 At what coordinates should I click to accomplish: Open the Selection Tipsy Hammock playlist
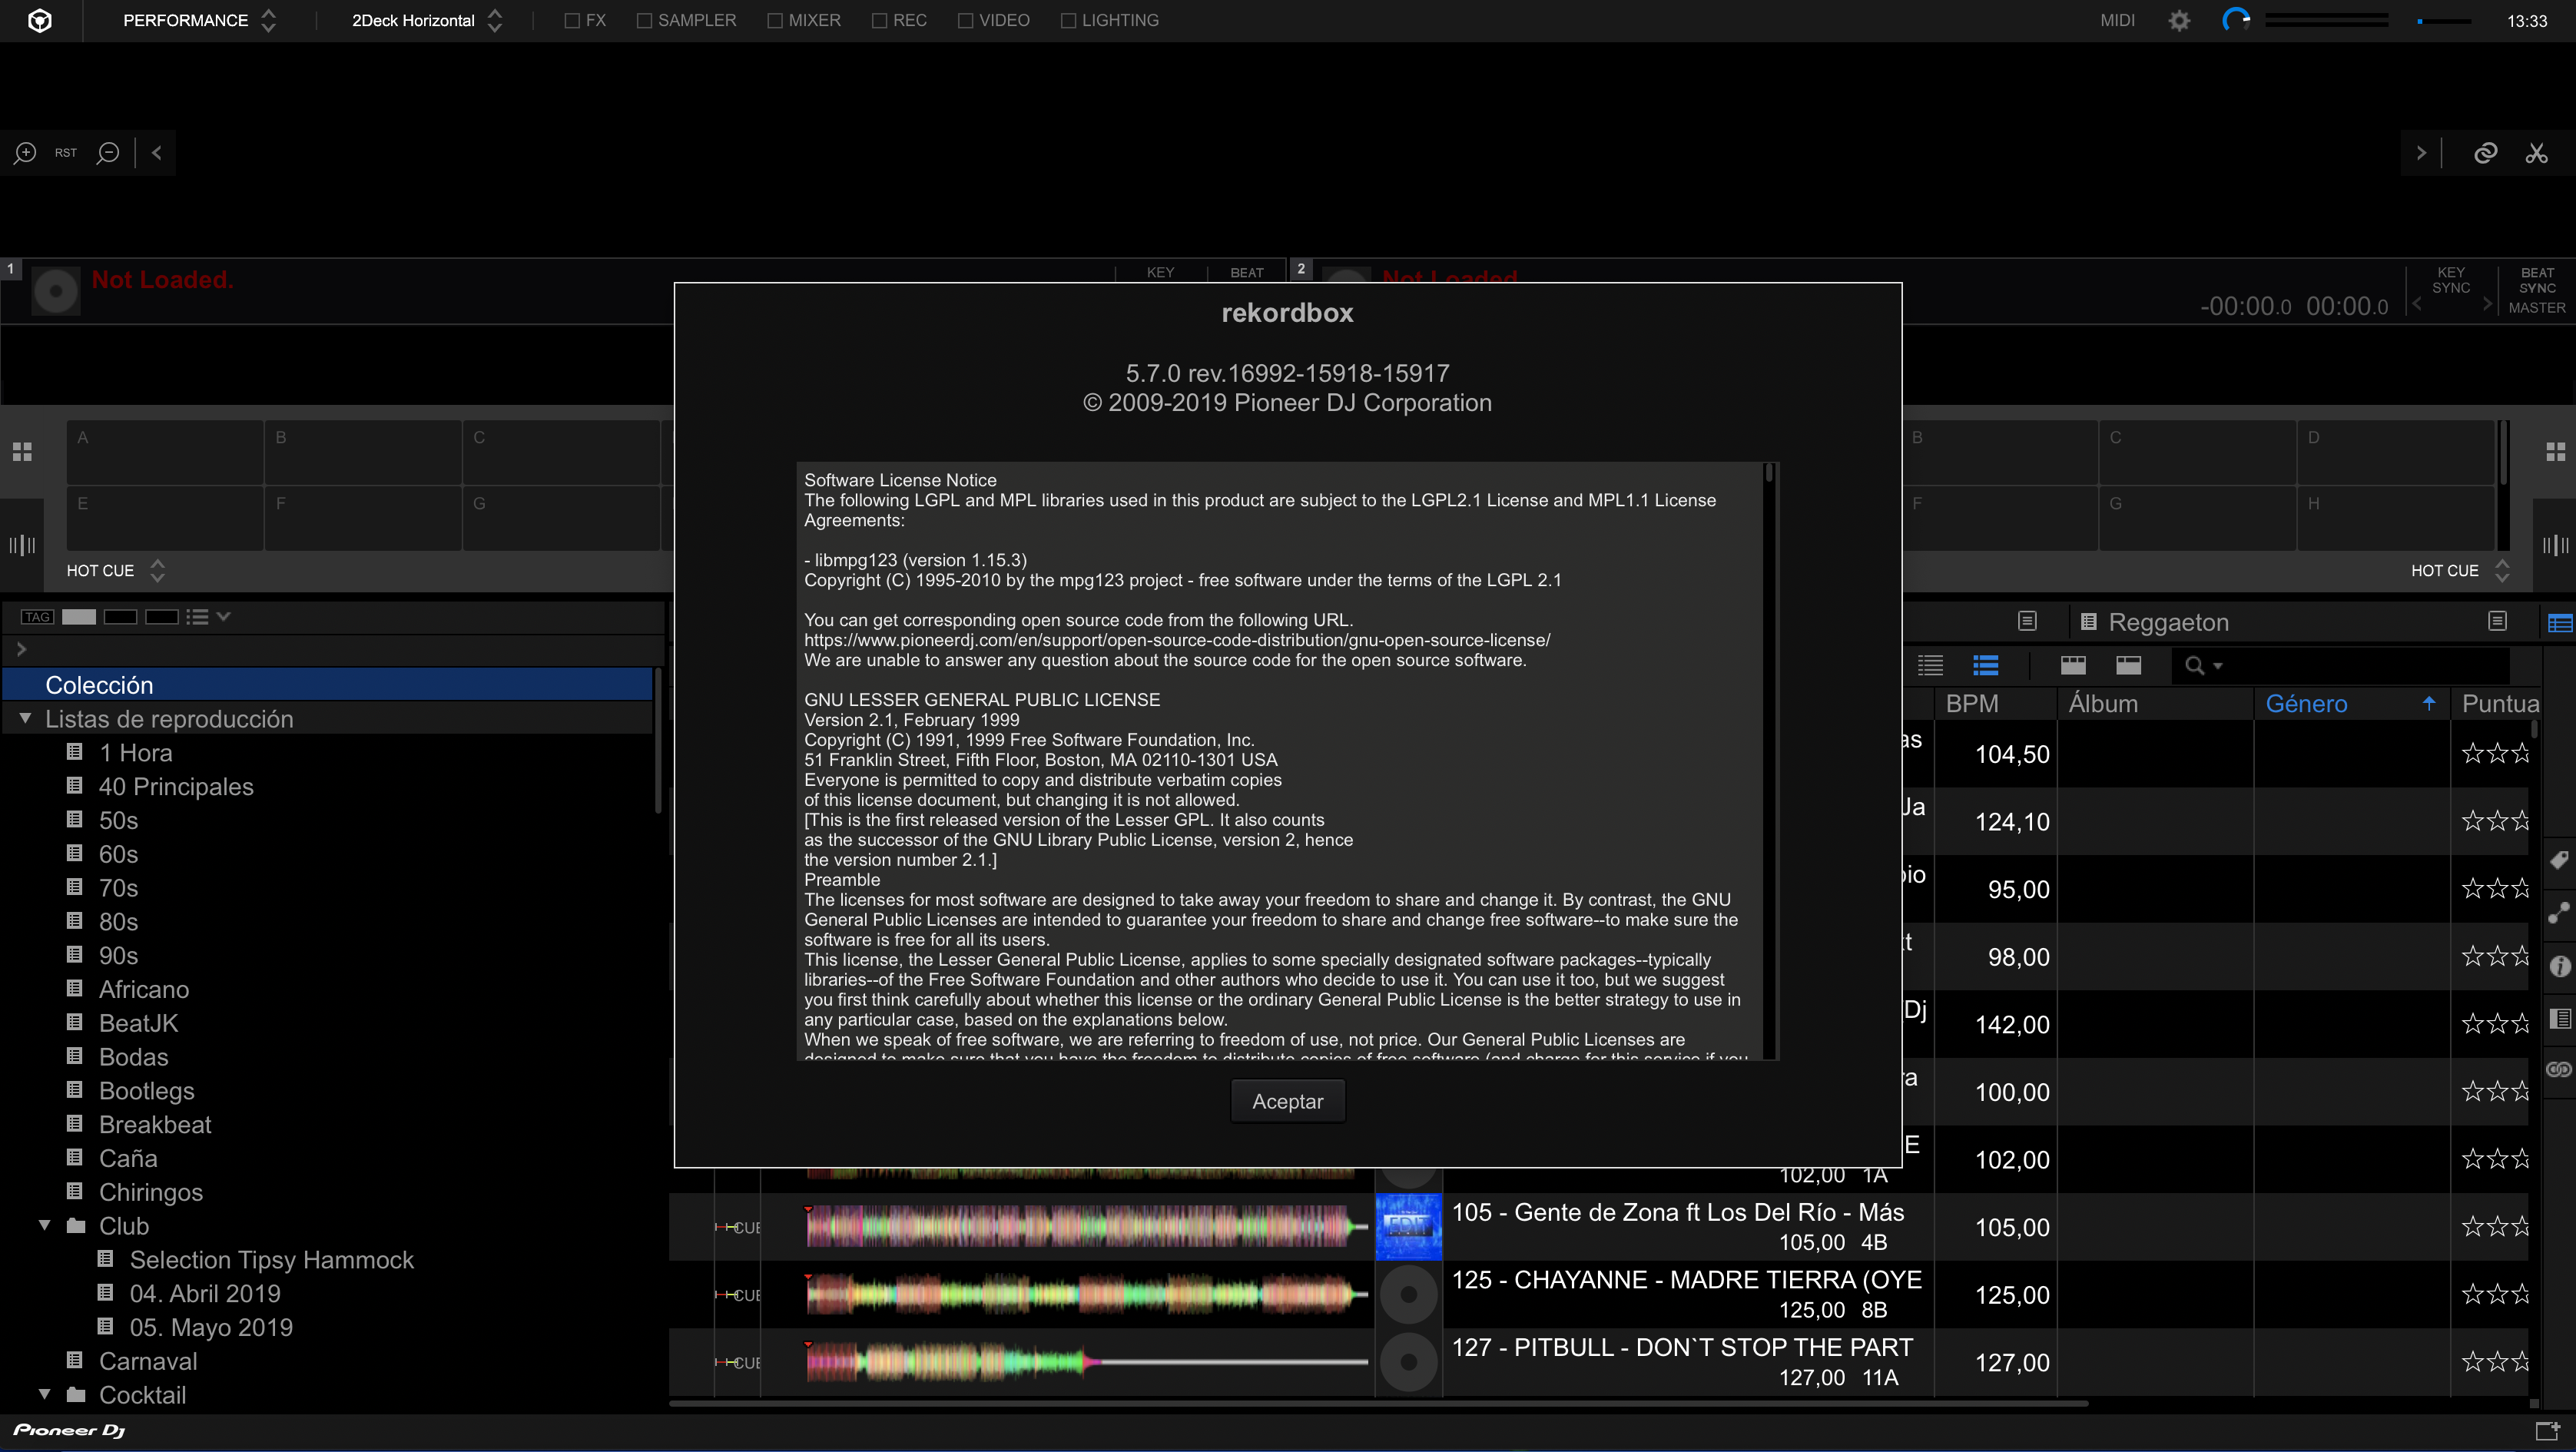271,1259
